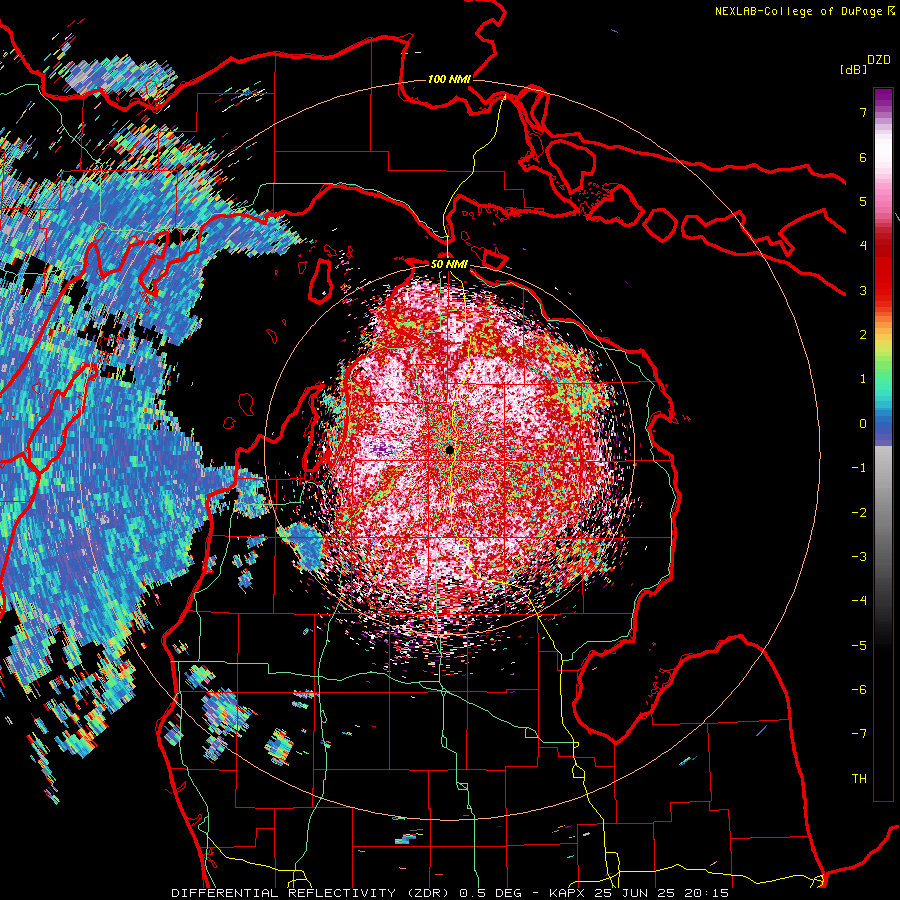The width and height of the screenshot is (900, 900).
Task: Click the TH label on the color scale
Action: pos(859,779)
